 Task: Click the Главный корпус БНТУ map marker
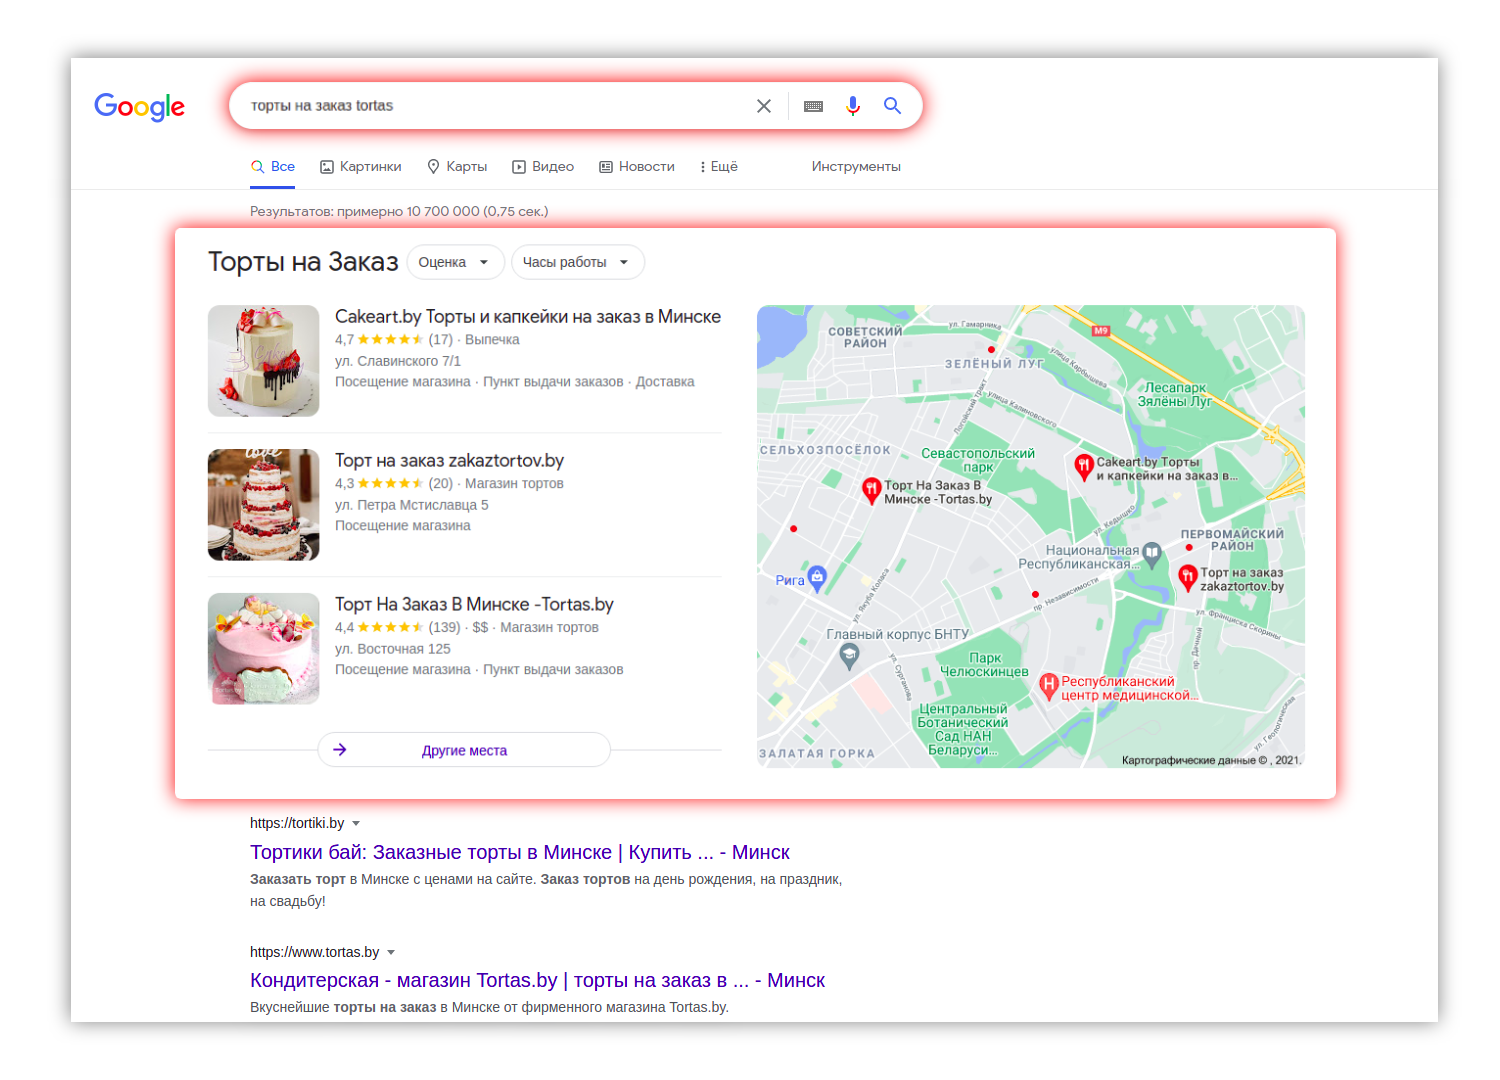(849, 656)
